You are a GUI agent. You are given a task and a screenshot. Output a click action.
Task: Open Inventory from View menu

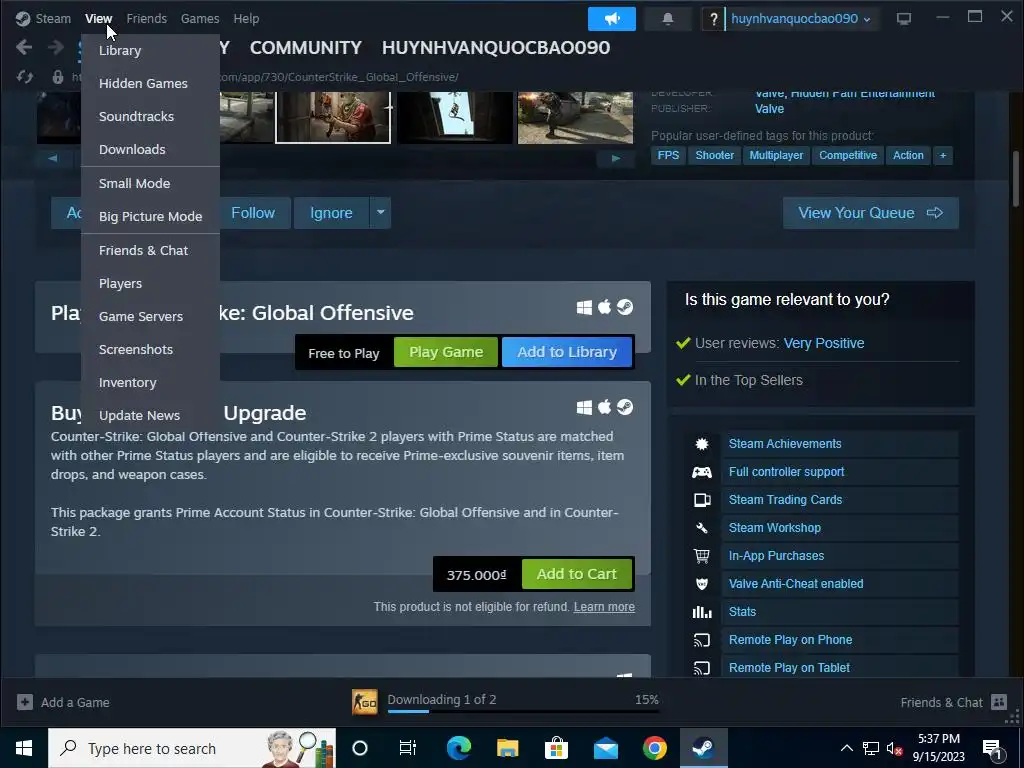click(x=150, y=383)
